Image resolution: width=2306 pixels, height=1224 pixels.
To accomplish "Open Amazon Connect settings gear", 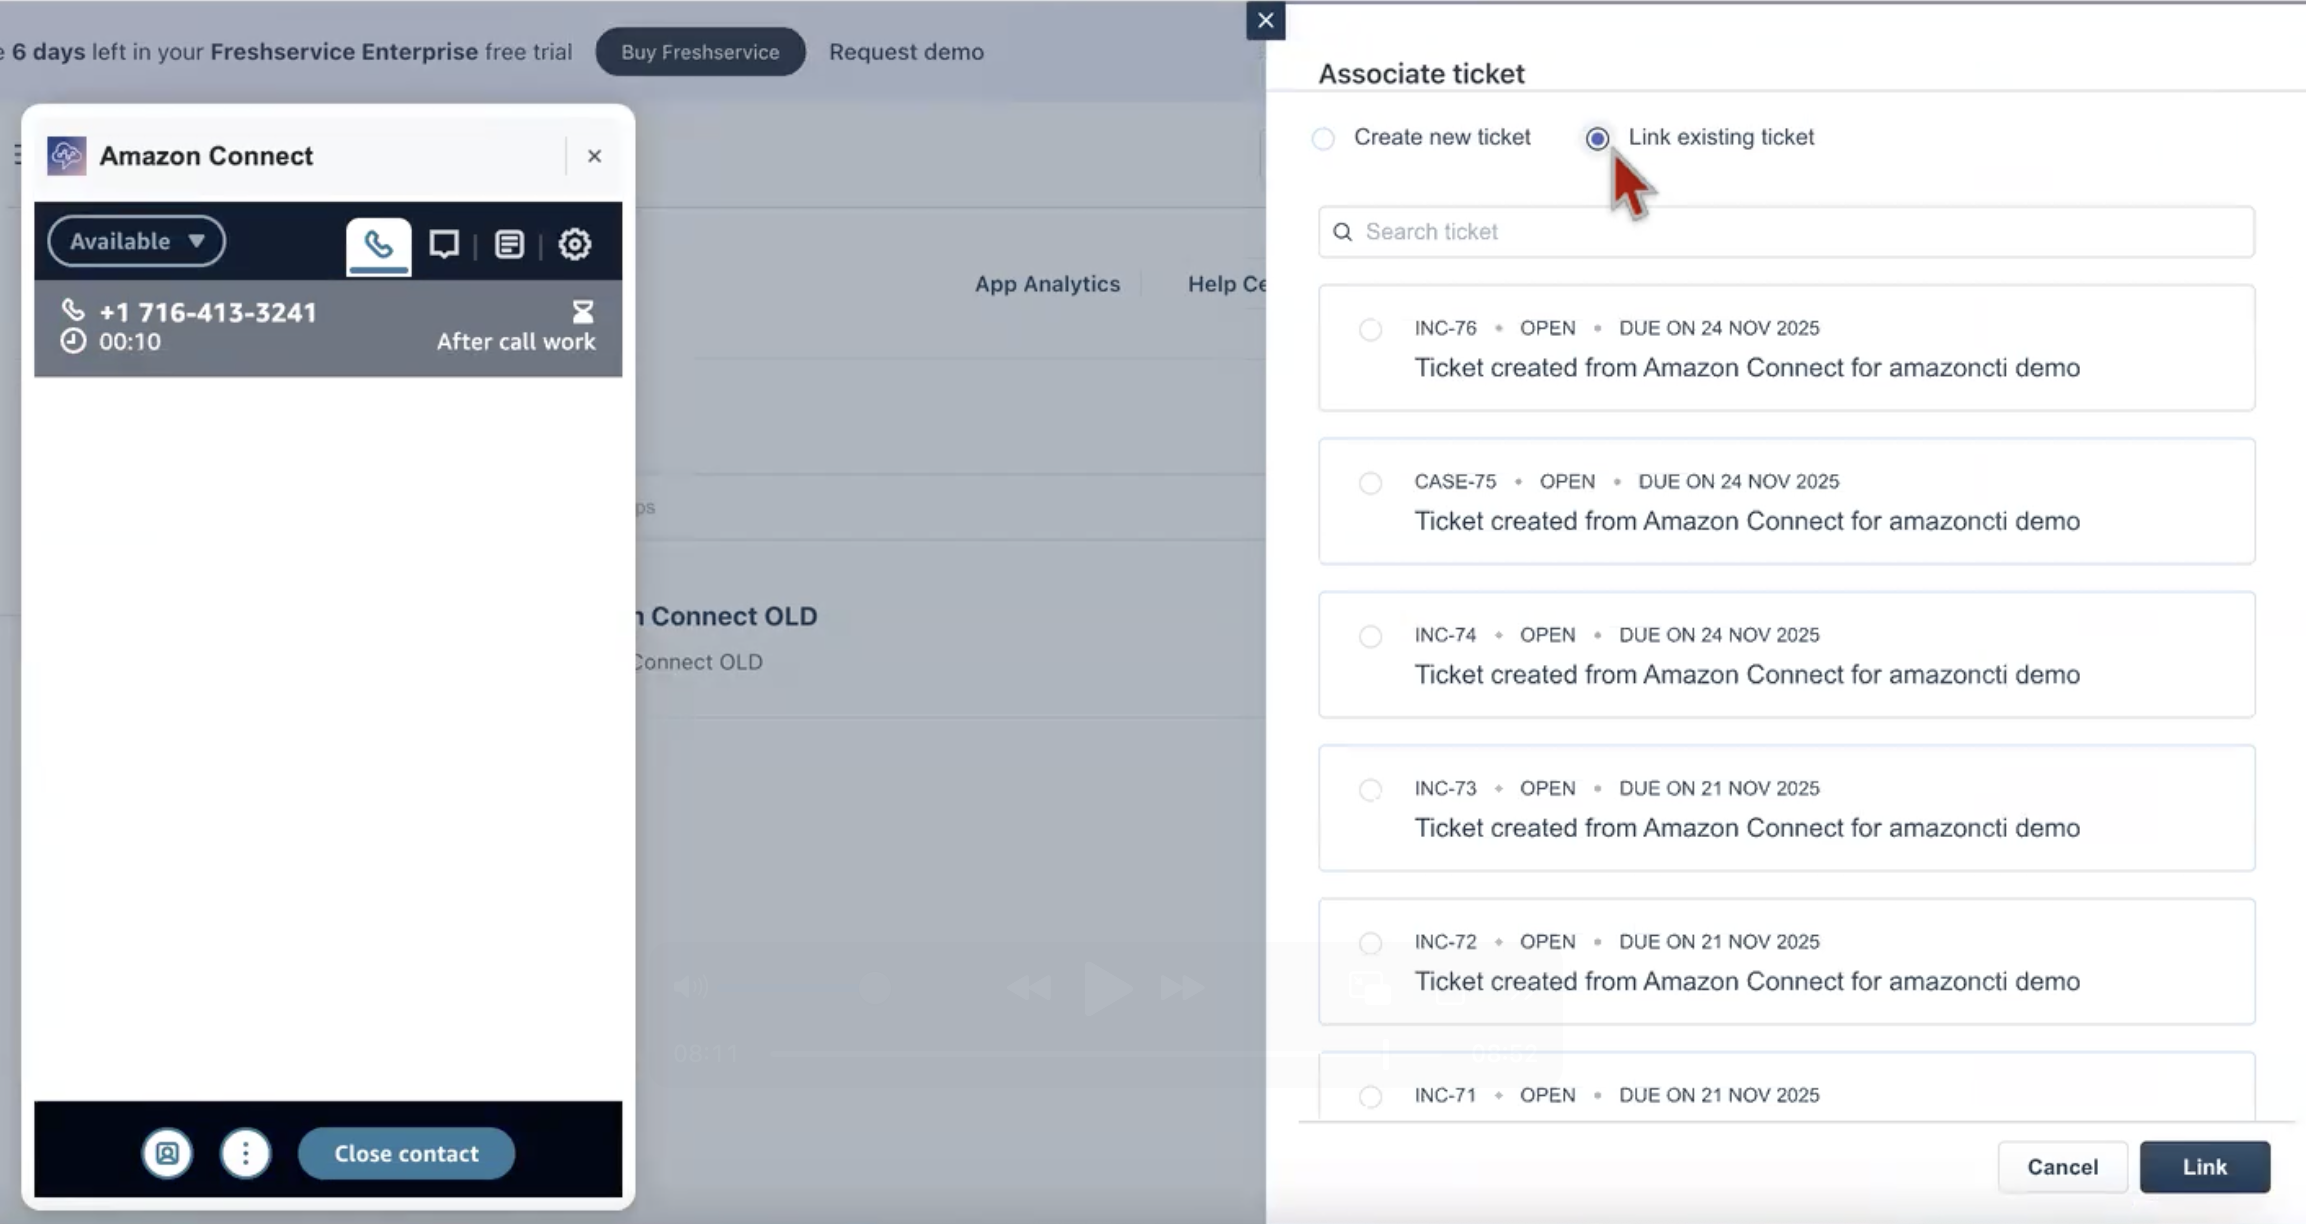I will (574, 244).
